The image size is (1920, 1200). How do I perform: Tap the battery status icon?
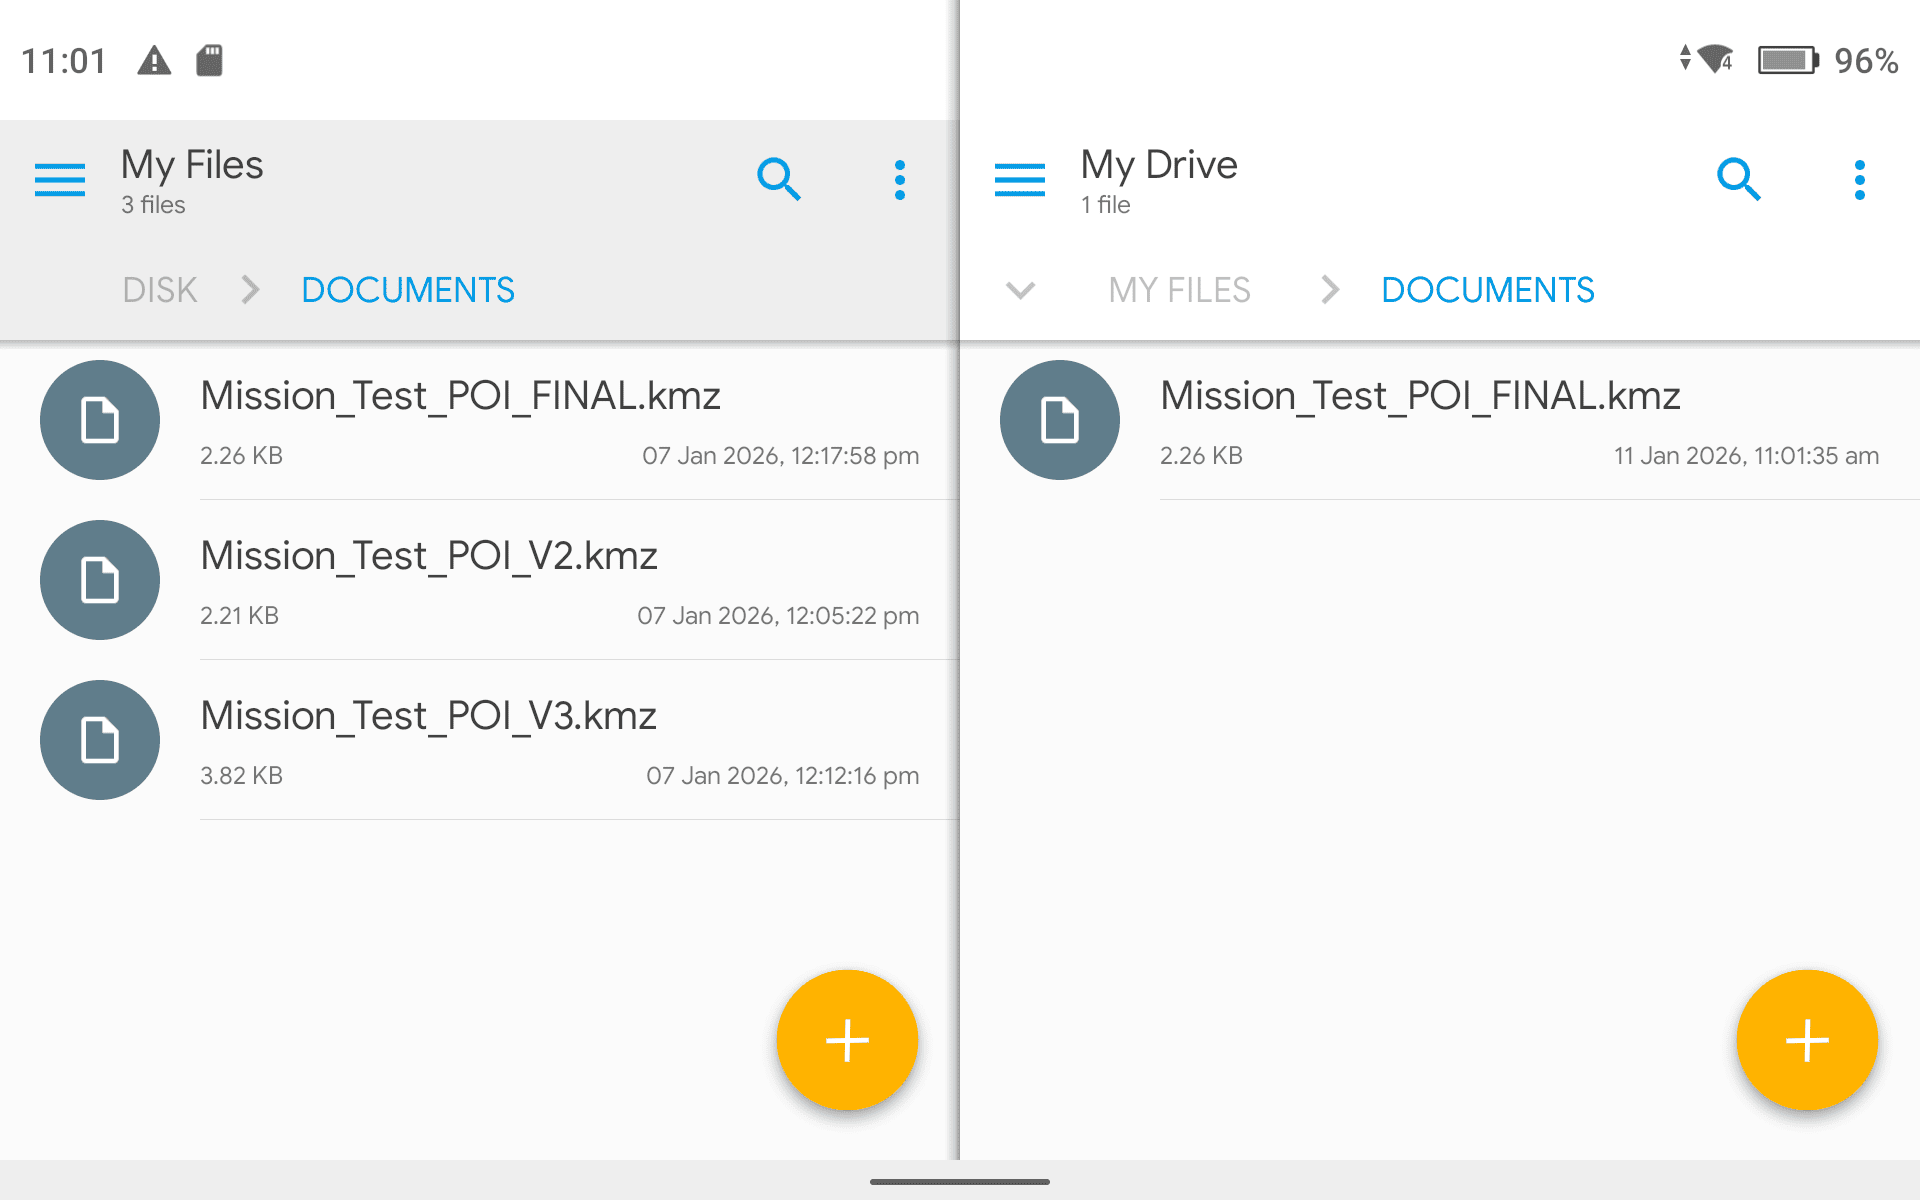click(1788, 60)
